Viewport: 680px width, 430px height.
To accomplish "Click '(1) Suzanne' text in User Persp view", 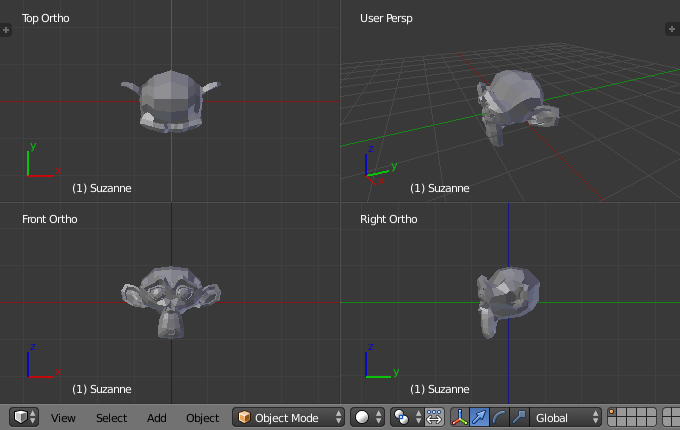I will click(x=440, y=188).
